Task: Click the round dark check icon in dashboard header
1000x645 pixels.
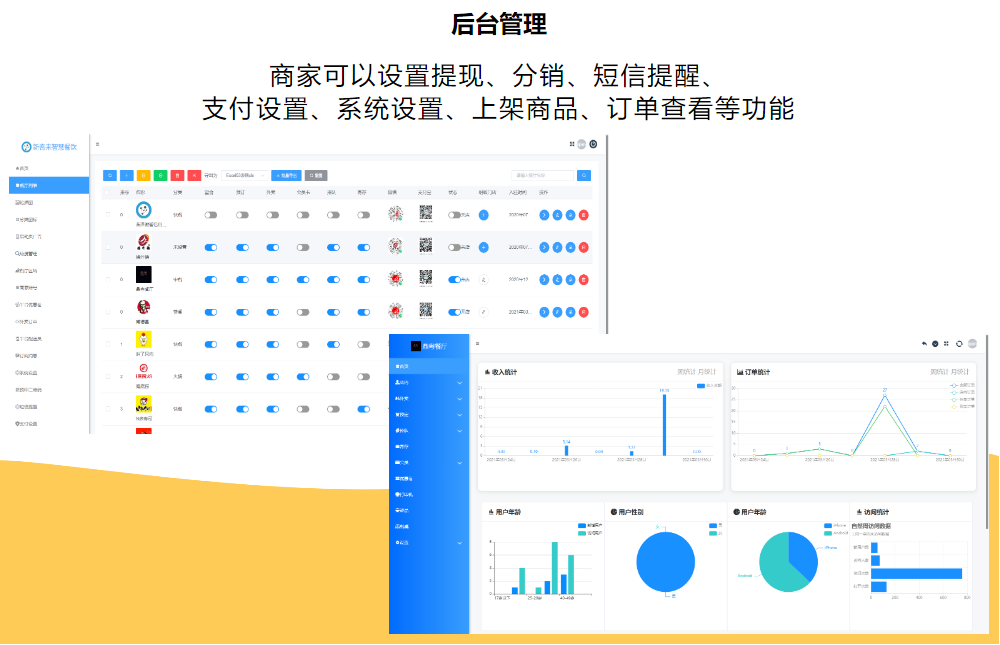Action: point(936,343)
